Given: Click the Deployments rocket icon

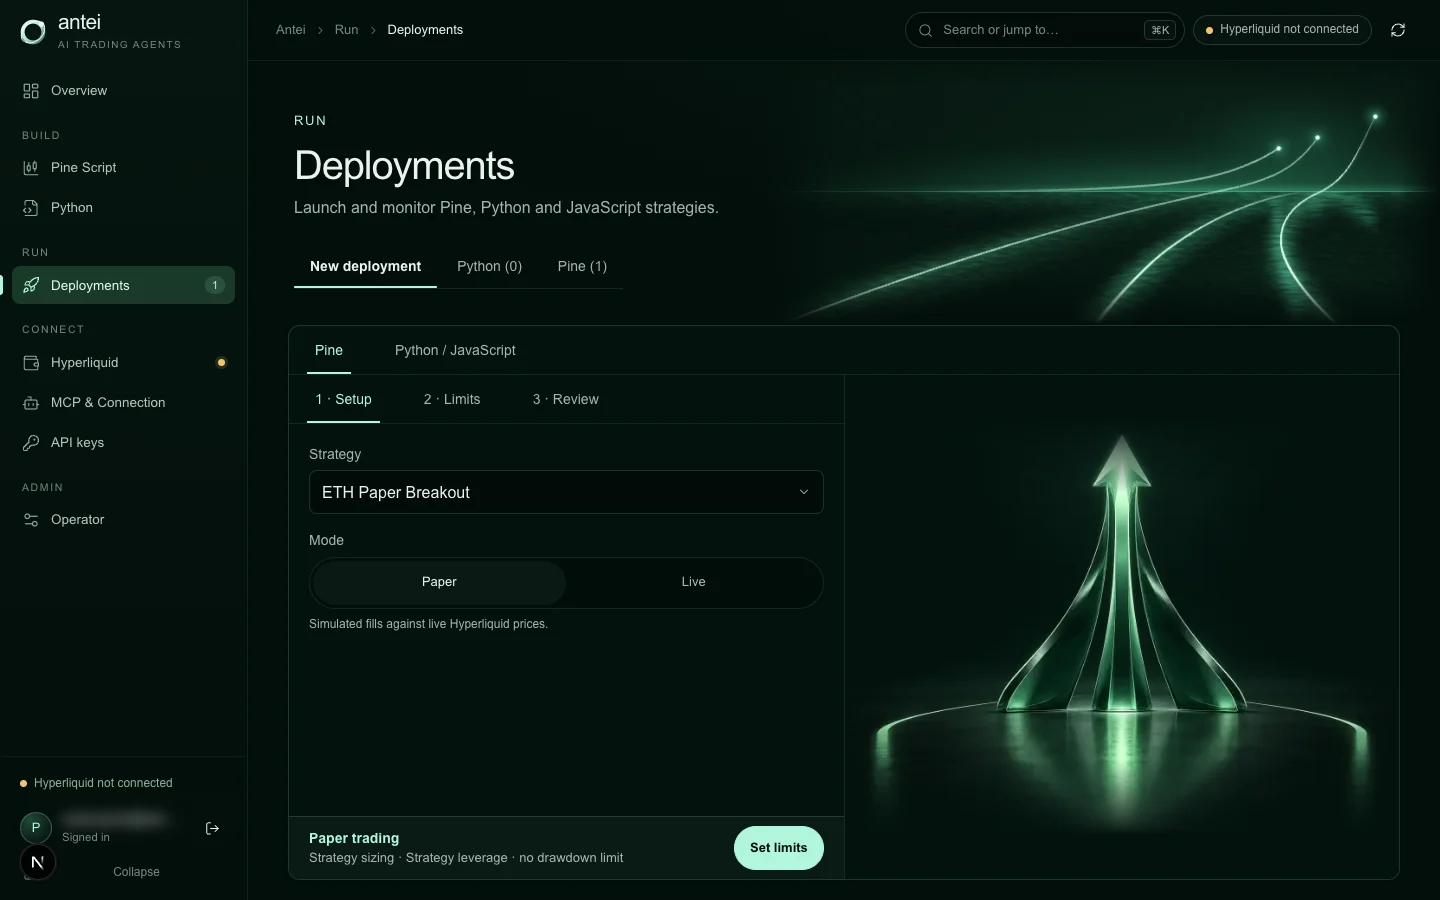Looking at the screenshot, I should click(31, 285).
